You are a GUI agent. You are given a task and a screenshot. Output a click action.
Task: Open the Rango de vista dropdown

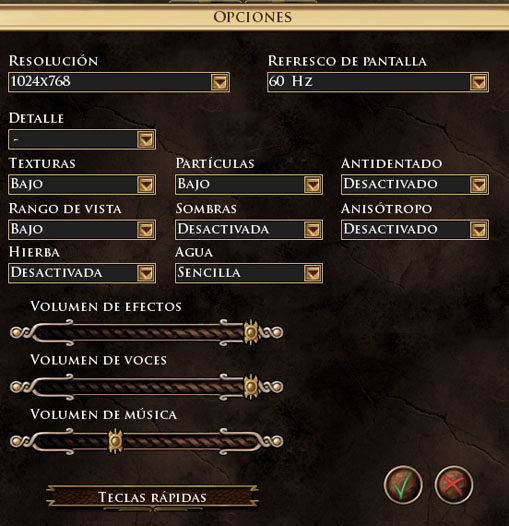[146, 229]
